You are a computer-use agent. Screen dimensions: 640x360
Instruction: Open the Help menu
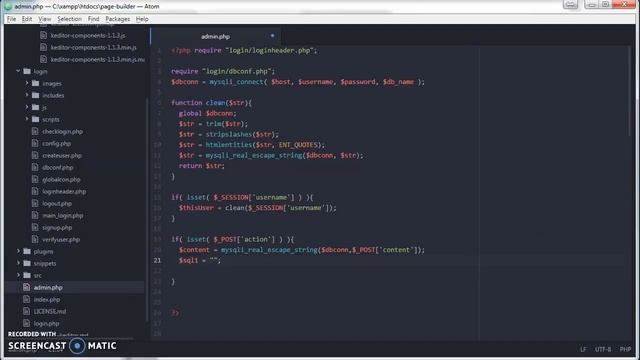coord(142,19)
